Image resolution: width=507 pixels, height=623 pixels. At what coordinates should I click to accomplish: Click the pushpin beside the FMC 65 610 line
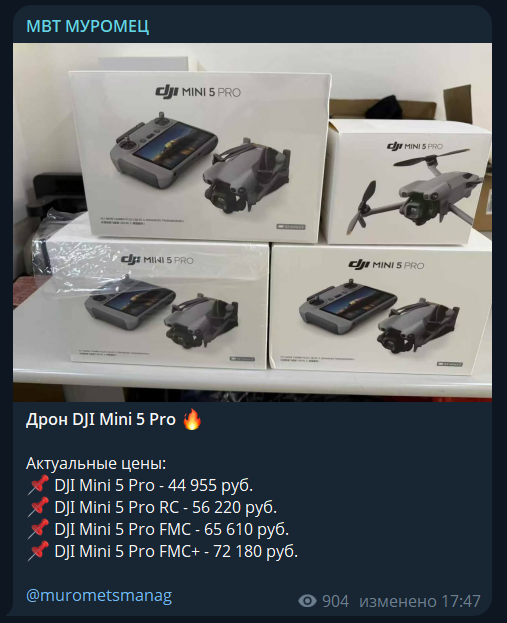38,529
